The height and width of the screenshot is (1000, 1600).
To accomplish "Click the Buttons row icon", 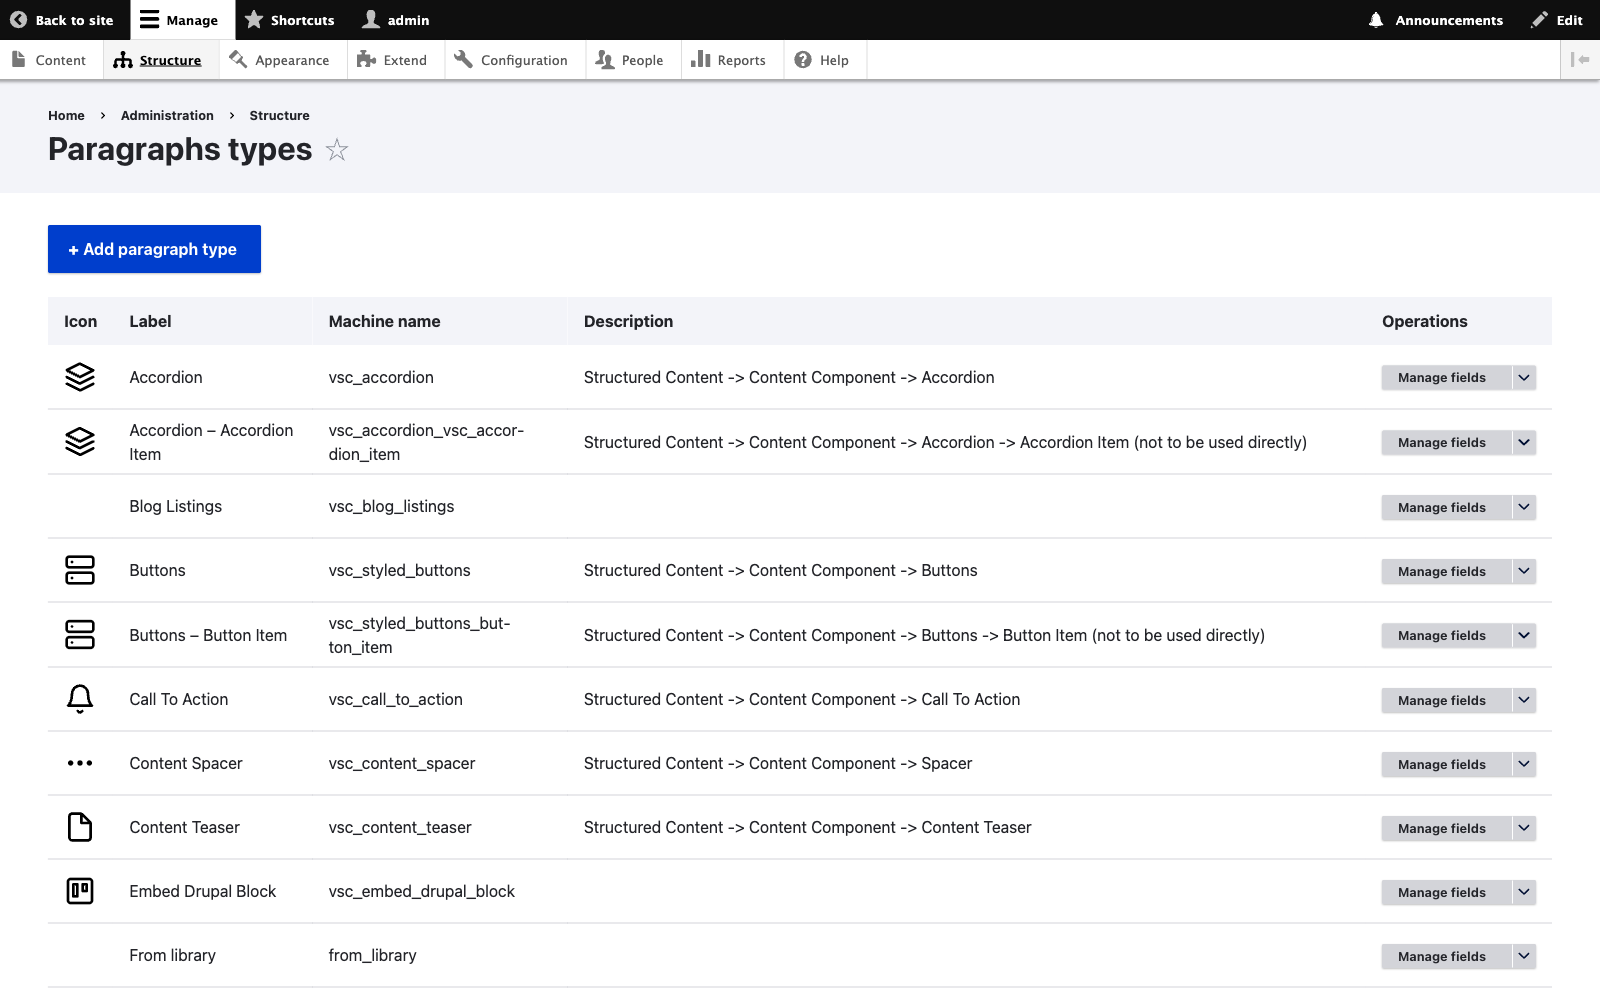I will (x=80, y=570).
